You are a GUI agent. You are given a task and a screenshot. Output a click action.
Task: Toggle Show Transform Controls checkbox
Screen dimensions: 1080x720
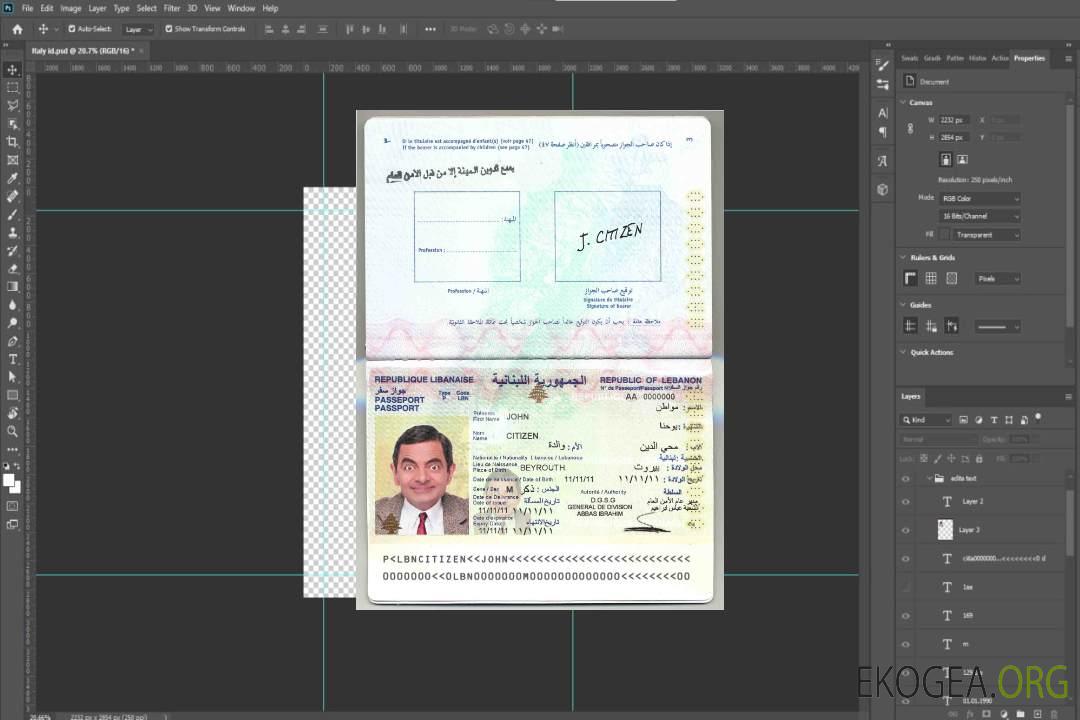(169, 29)
